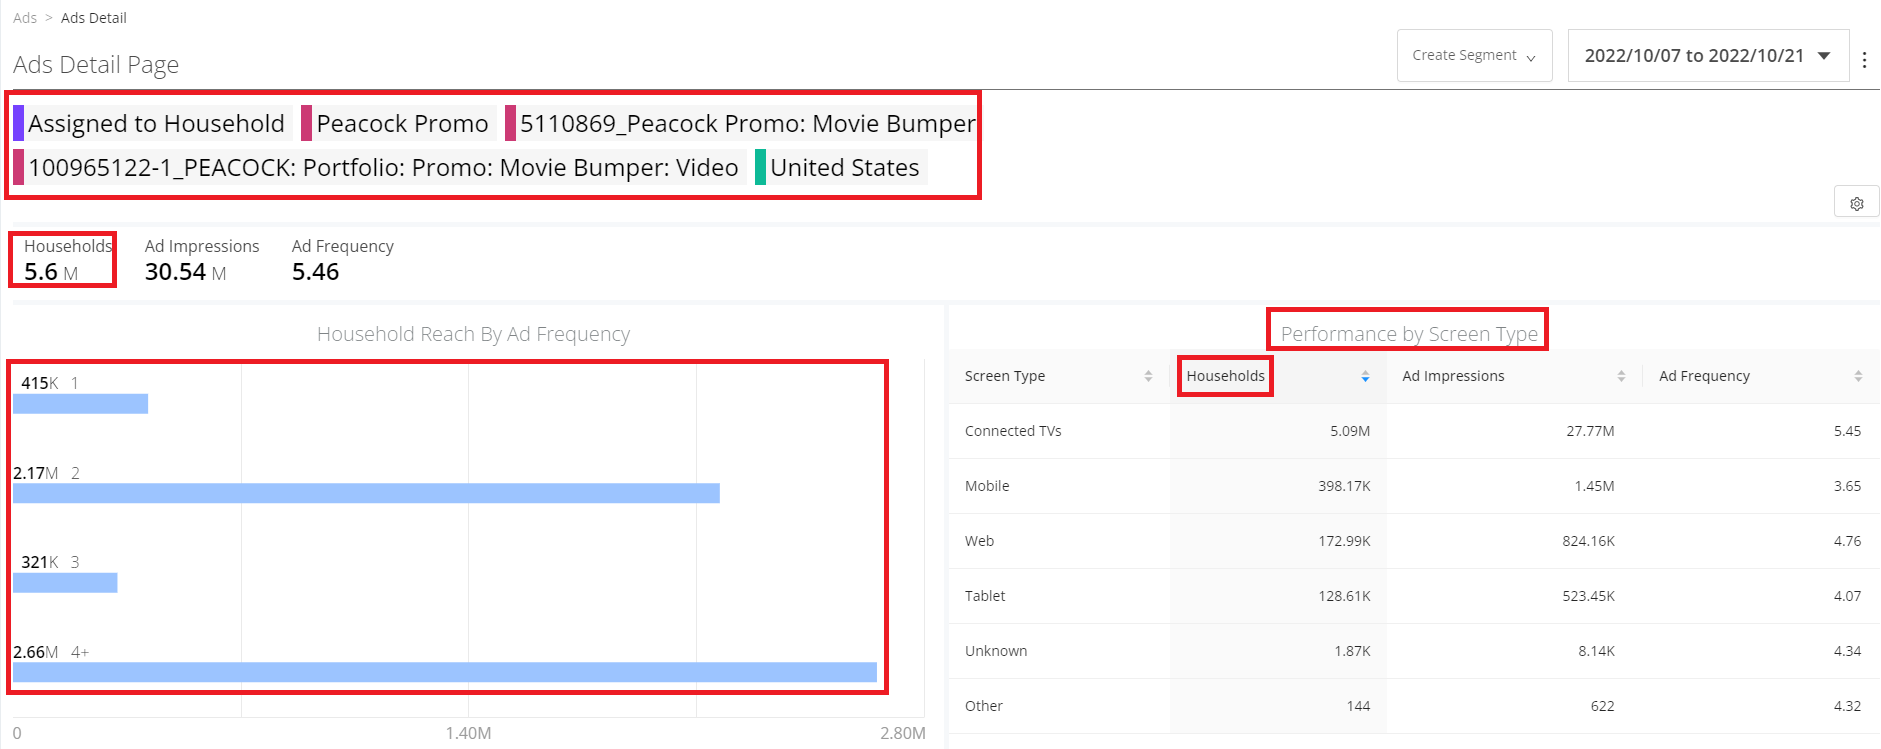The image size is (1881, 749).
Task: Click the 1.40M axis label
Action: 468,733
